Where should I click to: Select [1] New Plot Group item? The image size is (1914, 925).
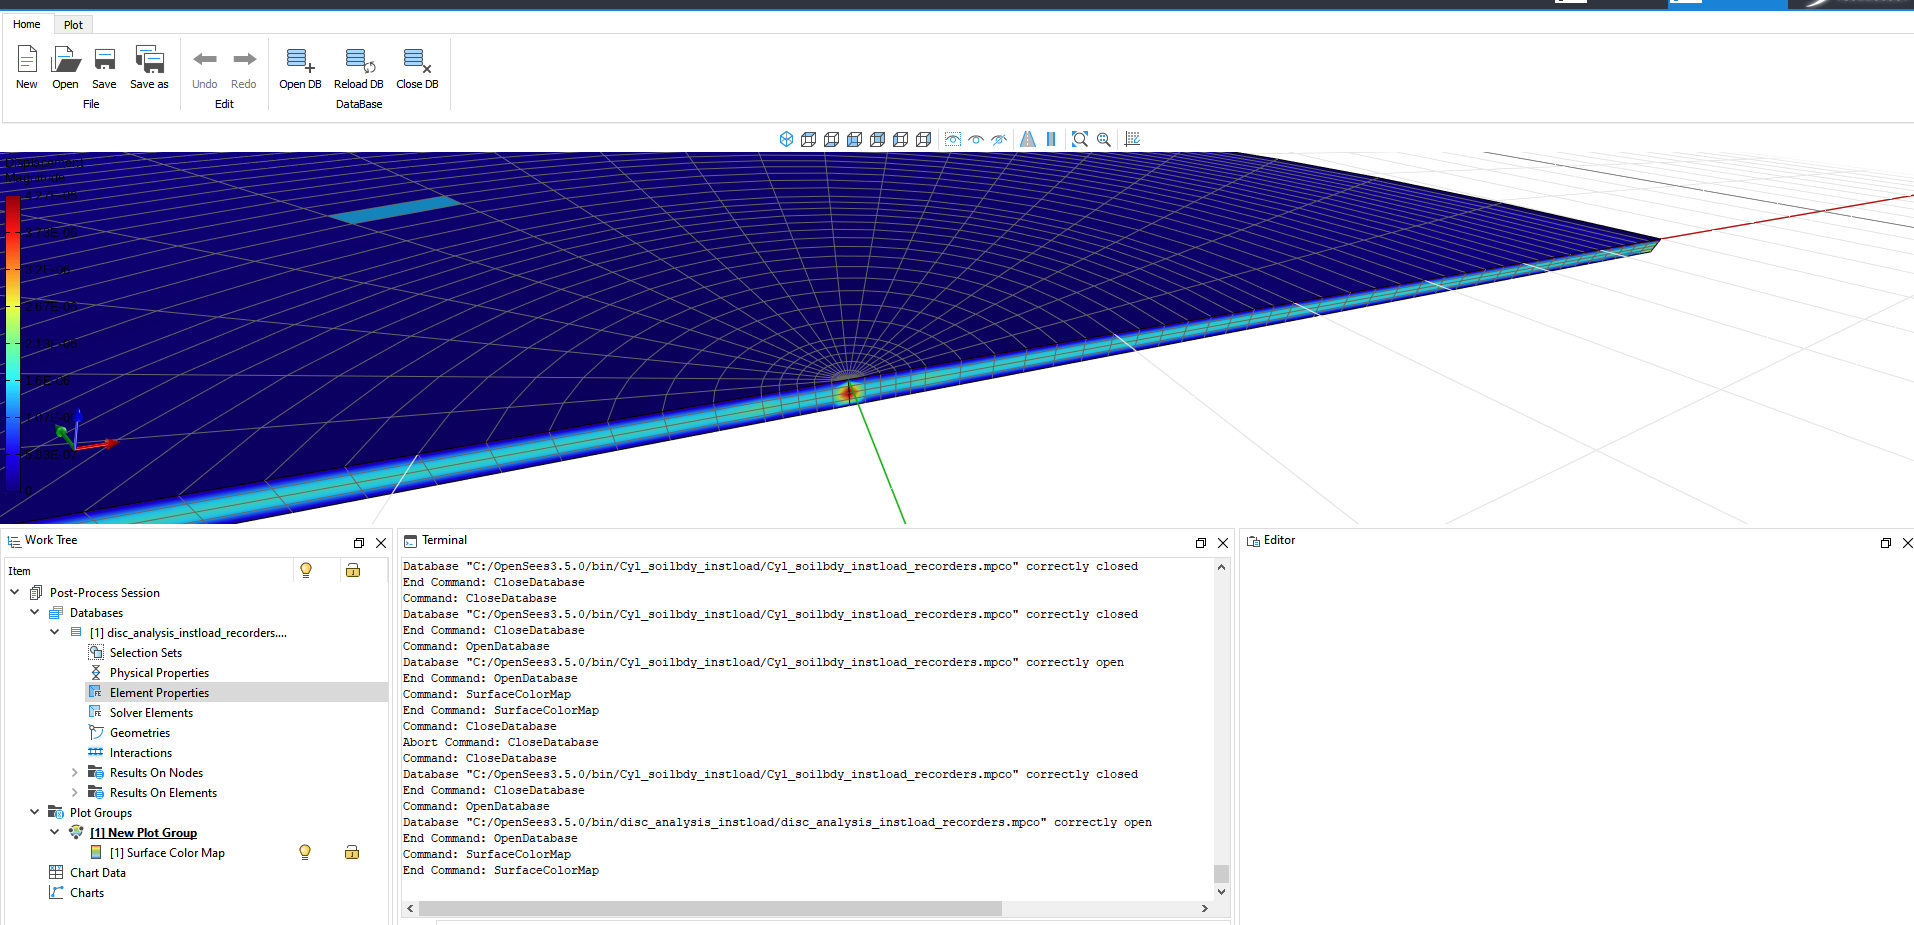143,833
